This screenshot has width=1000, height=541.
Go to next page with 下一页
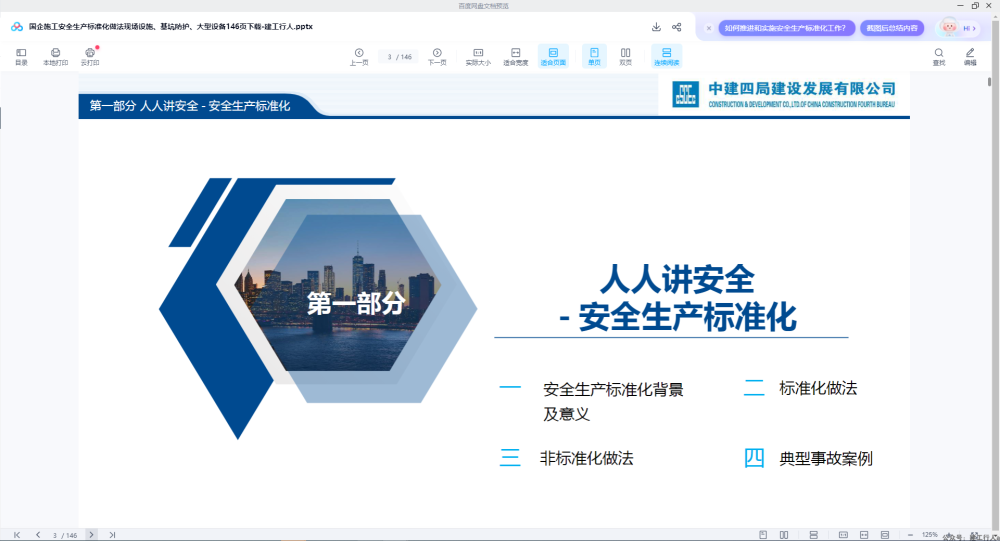tap(437, 56)
